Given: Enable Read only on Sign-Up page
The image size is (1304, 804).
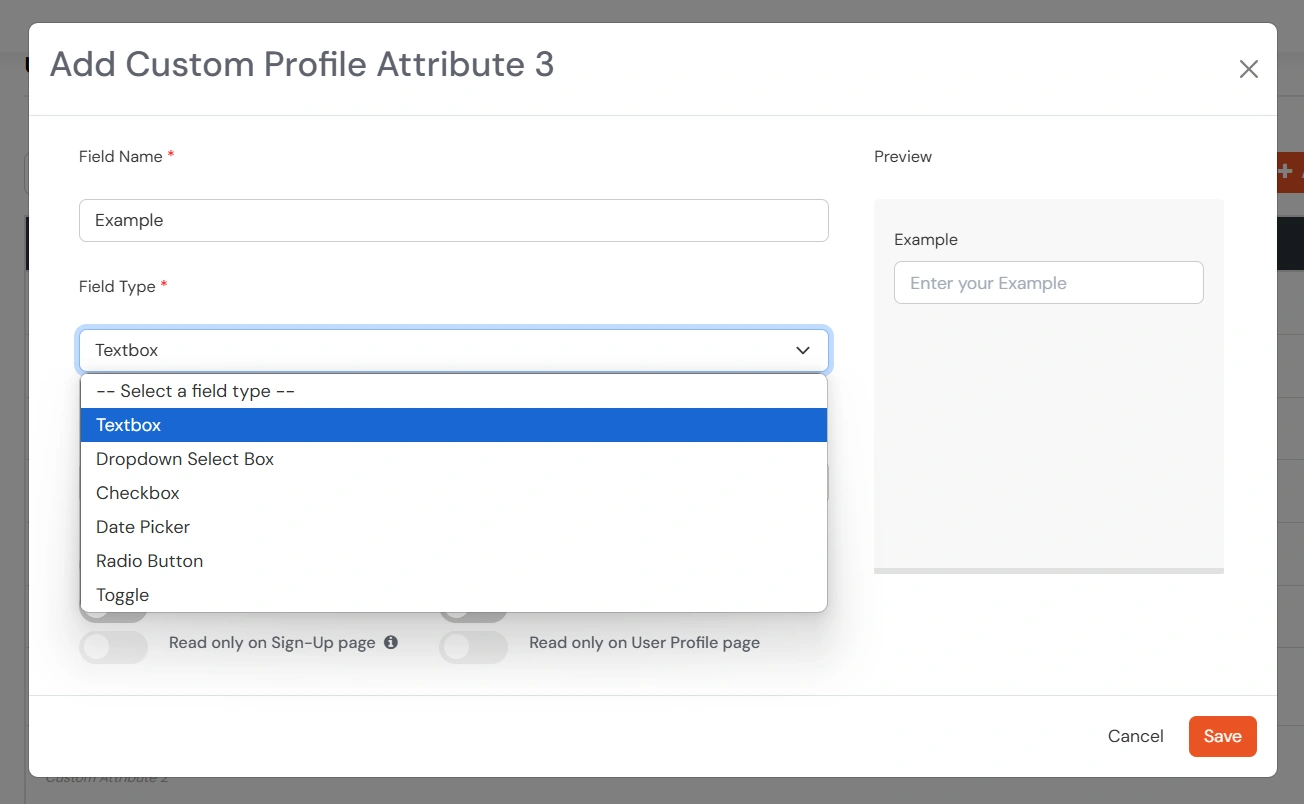Looking at the screenshot, I should (x=113, y=647).
